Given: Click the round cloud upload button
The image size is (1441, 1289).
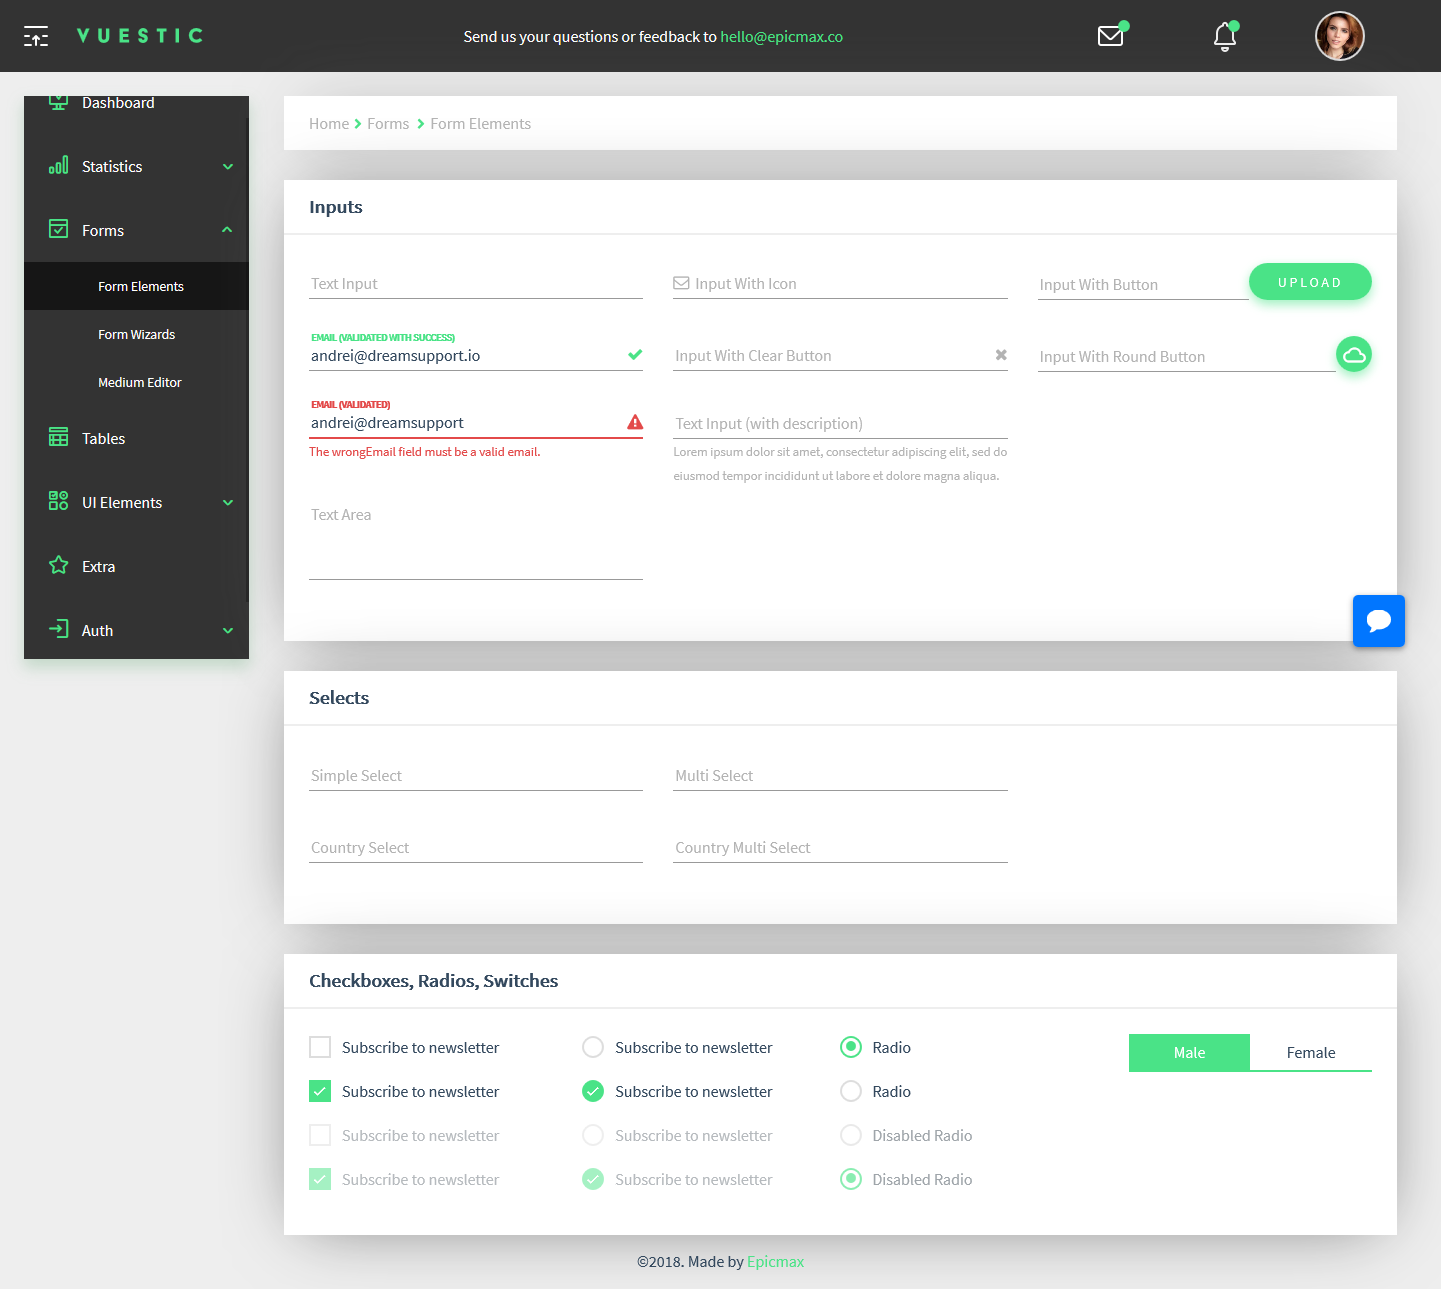Looking at the screenshot, I should point(1354,354).
